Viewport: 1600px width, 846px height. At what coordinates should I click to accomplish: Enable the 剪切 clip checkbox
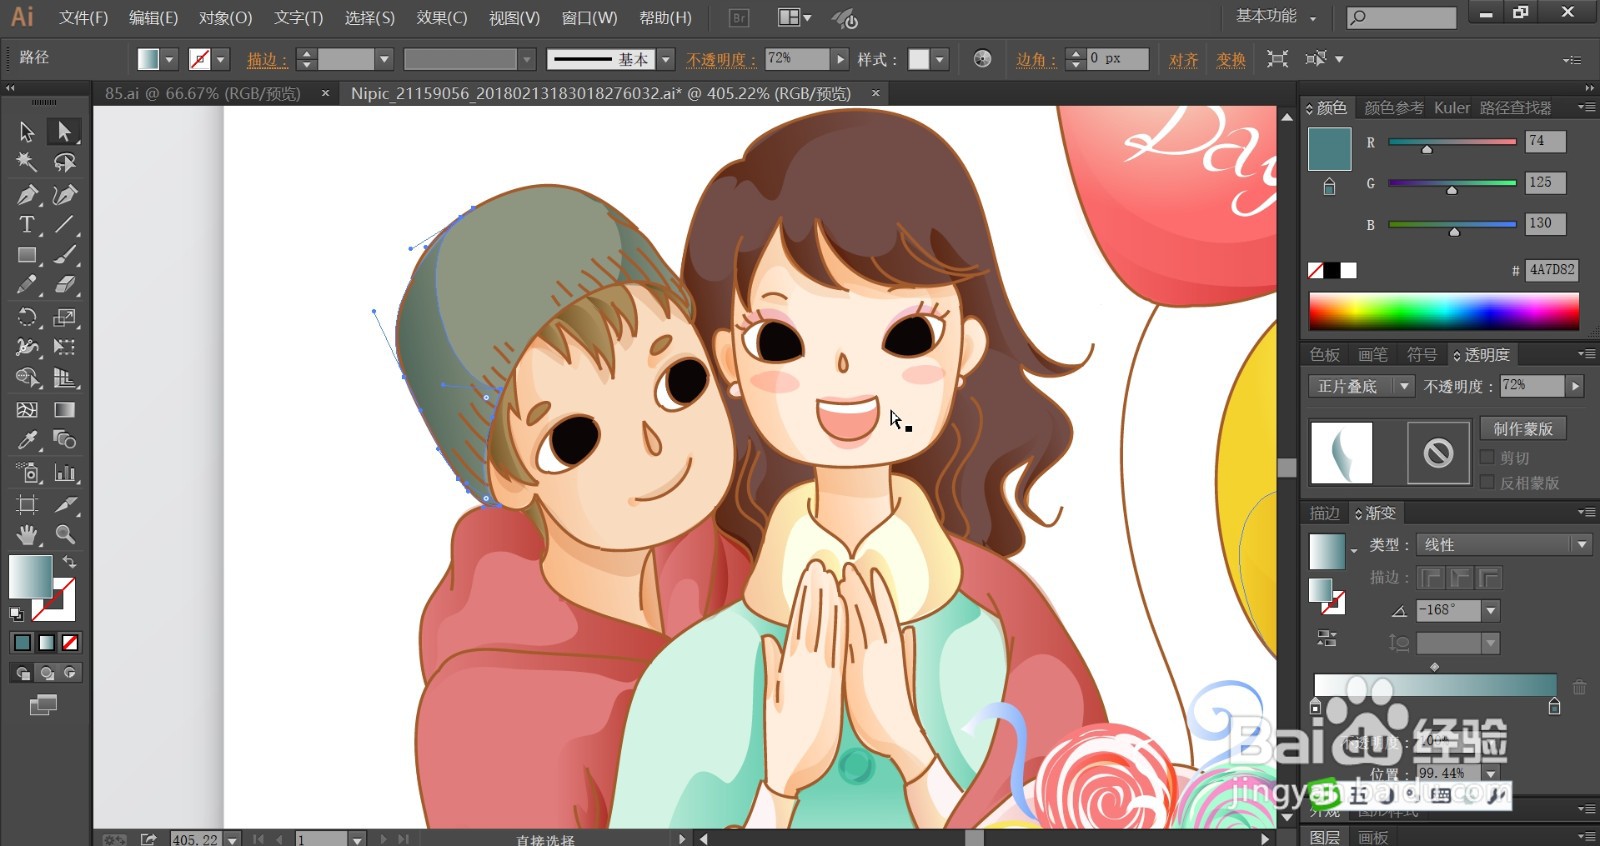[1487, 457]
